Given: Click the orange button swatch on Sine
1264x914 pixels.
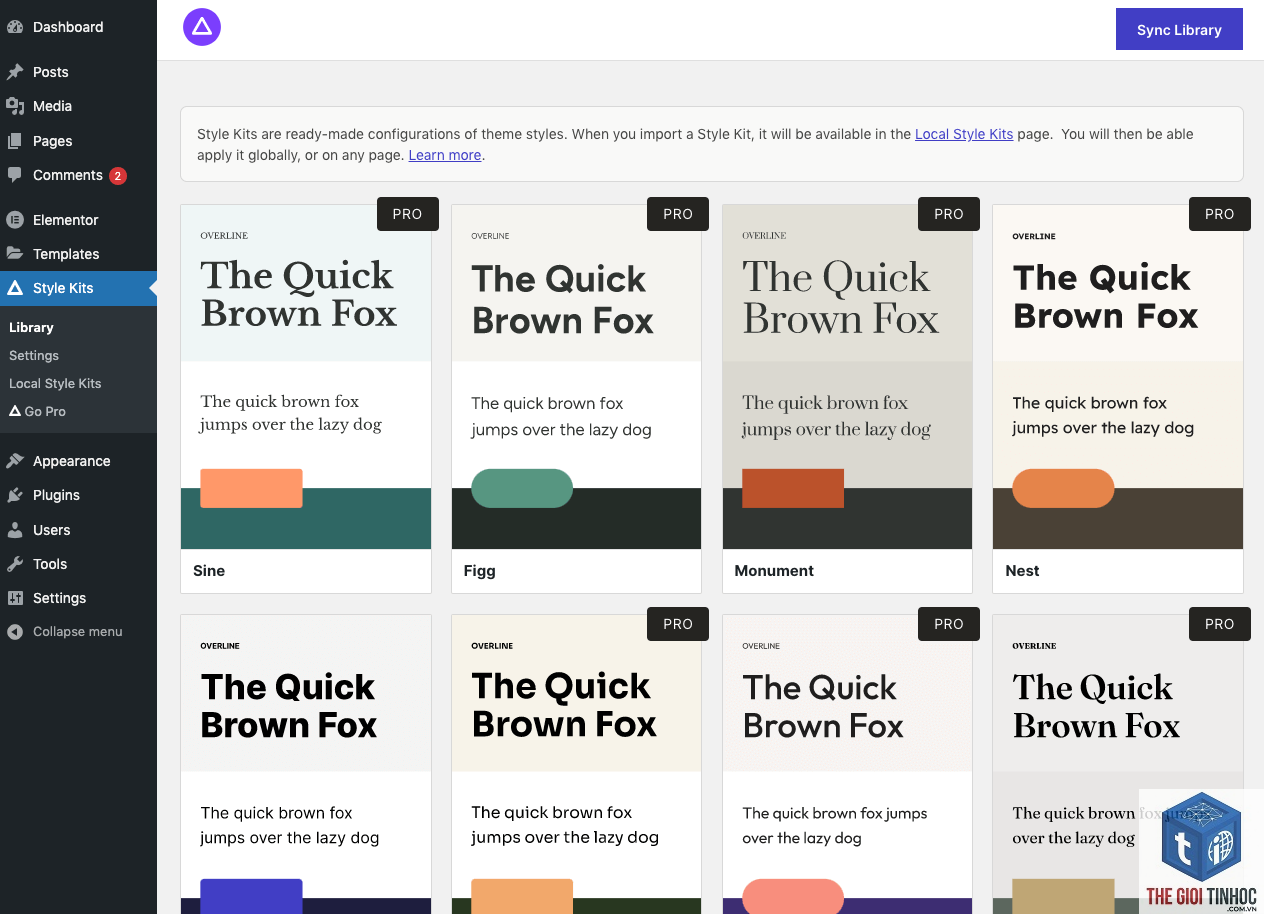Looking at the screenshot, I should pyautogui.click(x=251, y=488).
